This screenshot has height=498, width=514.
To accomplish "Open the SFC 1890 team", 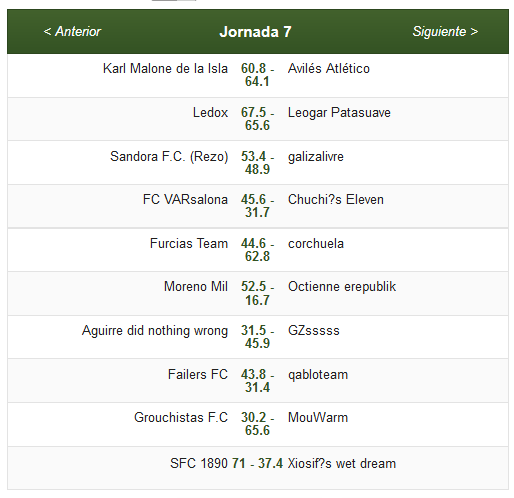I will point(199,464).
